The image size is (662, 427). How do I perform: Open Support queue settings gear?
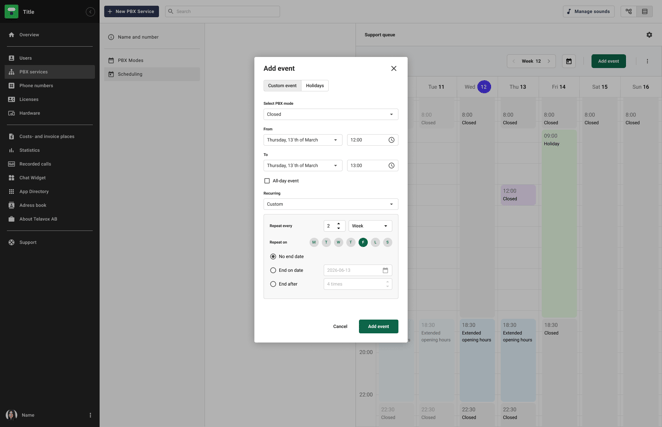649,35
